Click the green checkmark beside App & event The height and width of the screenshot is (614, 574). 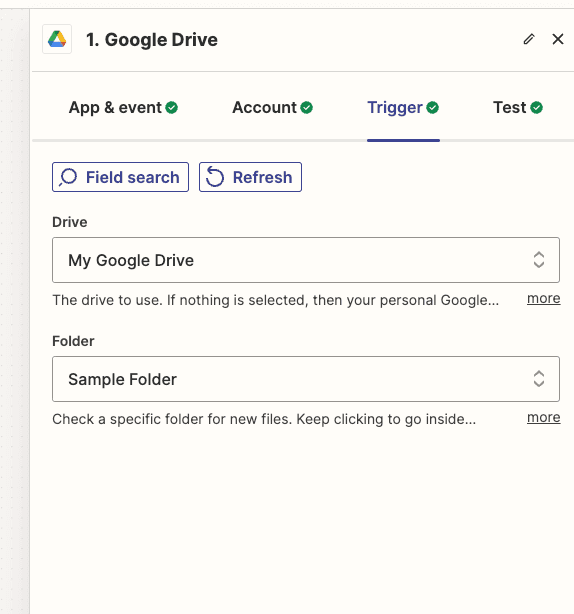coord(171,107)
